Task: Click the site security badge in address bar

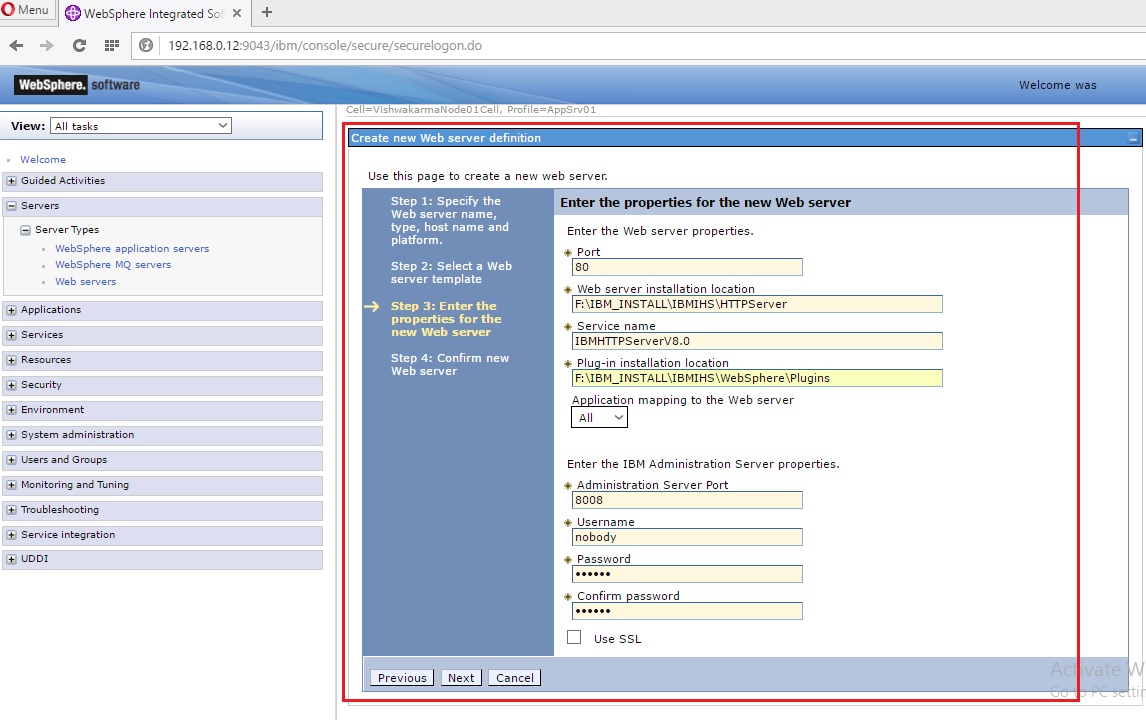Action: coord(148,45)
